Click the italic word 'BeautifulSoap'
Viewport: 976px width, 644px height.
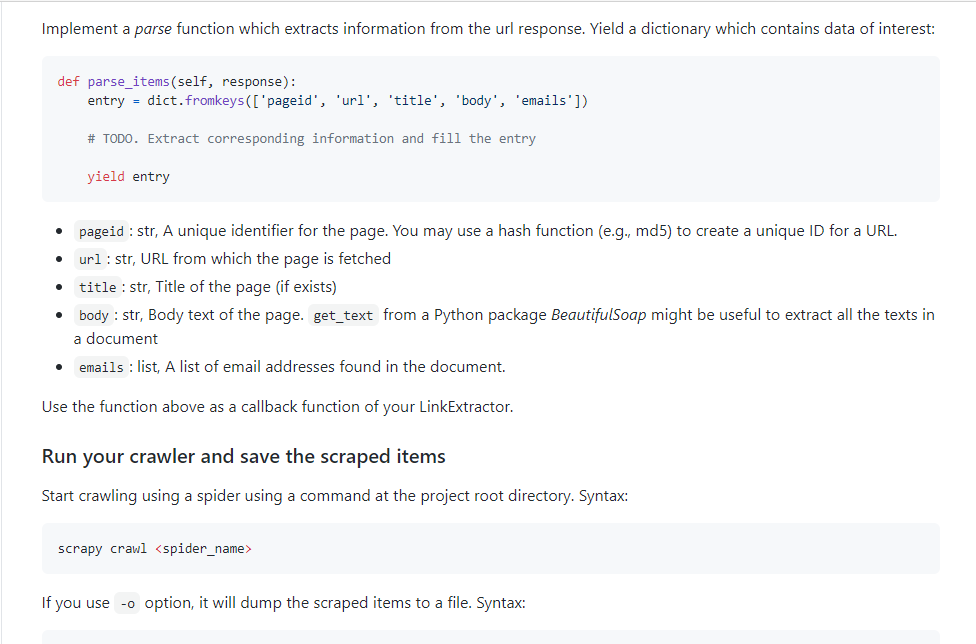coord(599,315)
